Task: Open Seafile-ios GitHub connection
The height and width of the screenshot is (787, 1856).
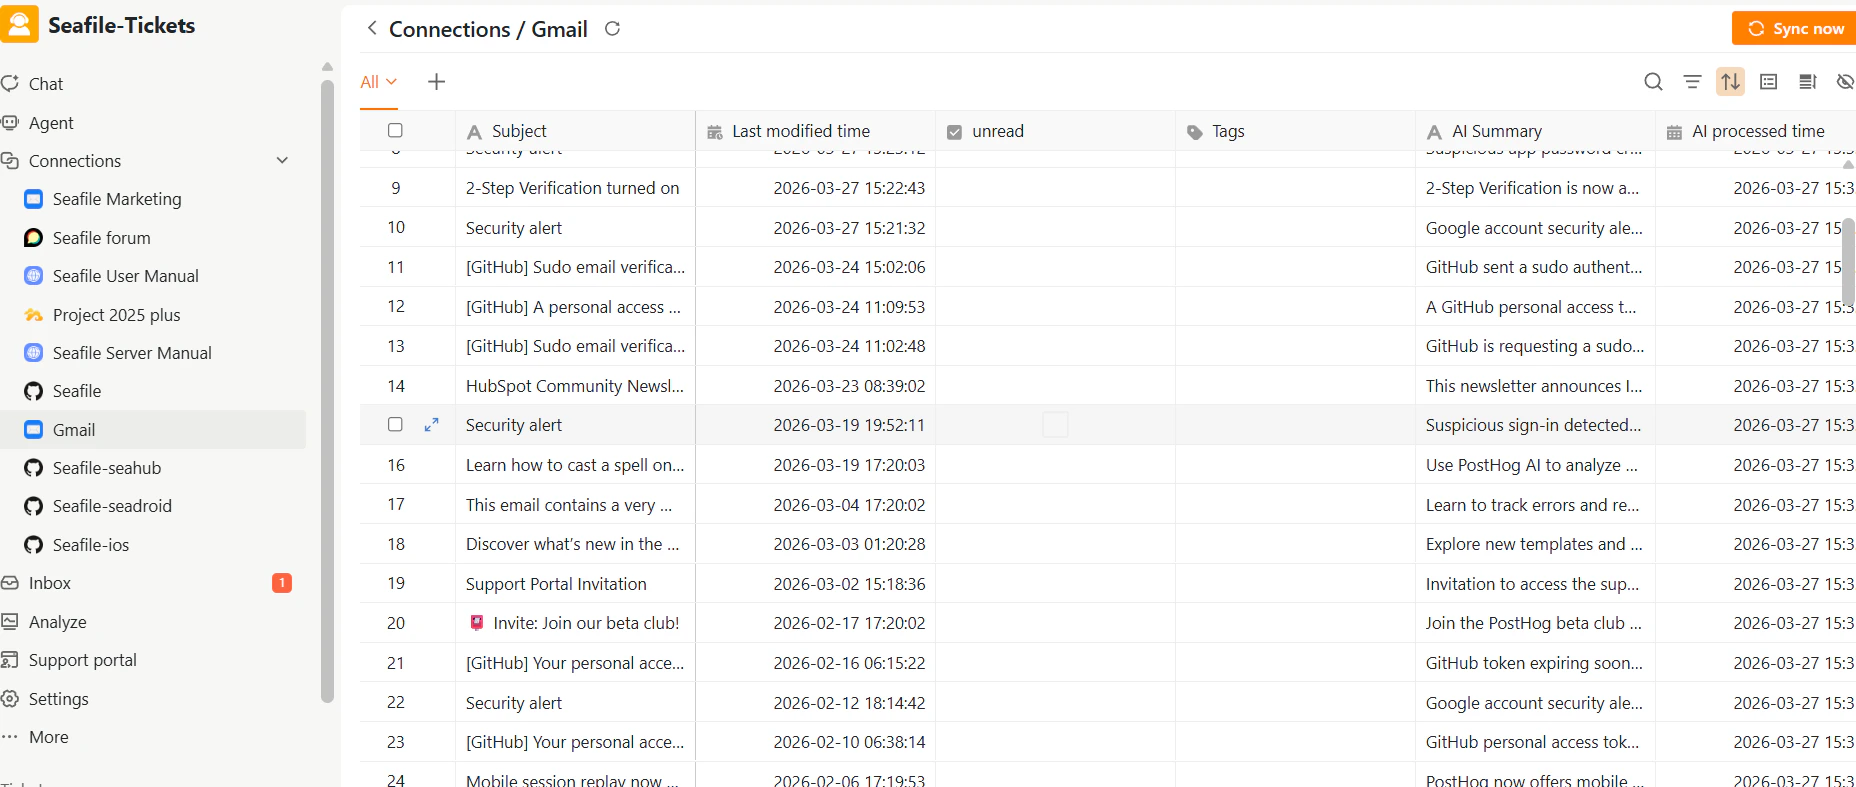Action: point(91,545)
